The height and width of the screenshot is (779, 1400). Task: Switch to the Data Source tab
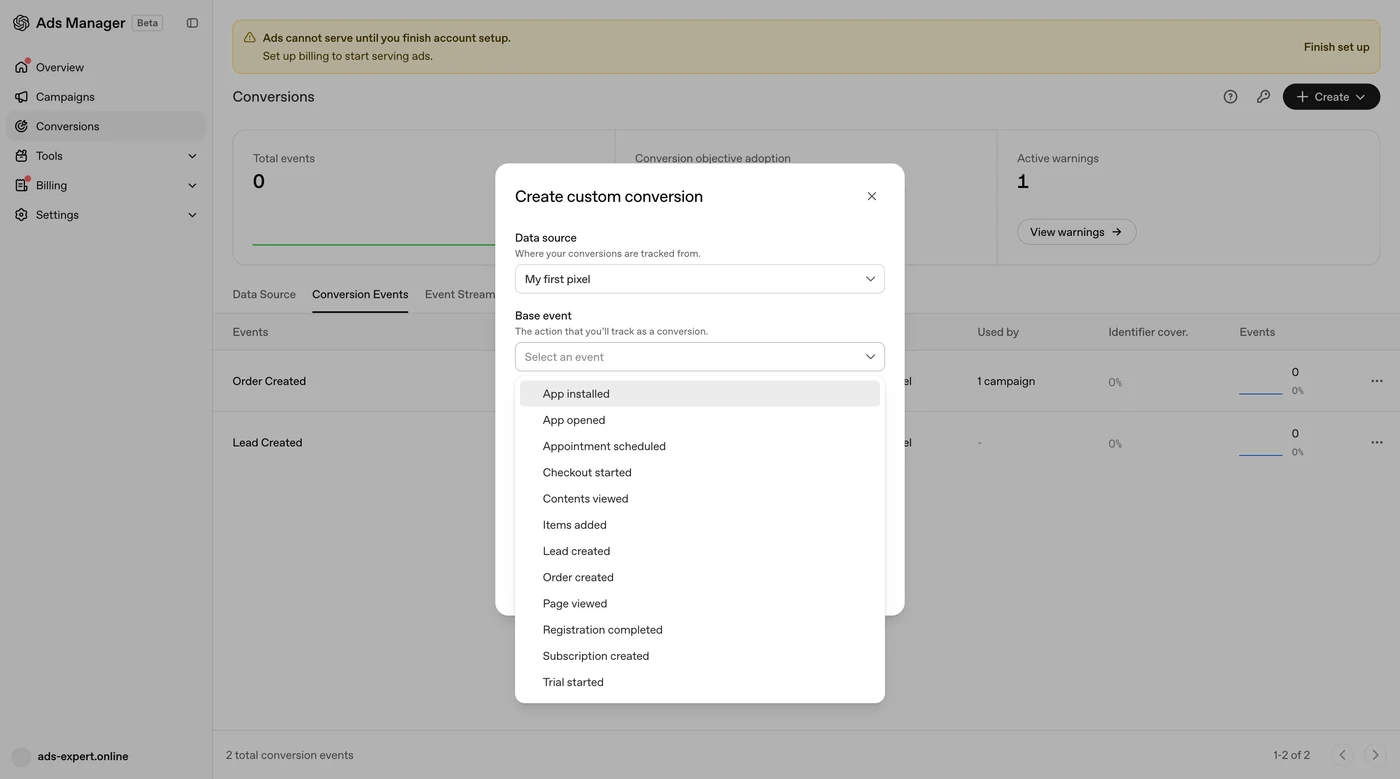[264, 294]
